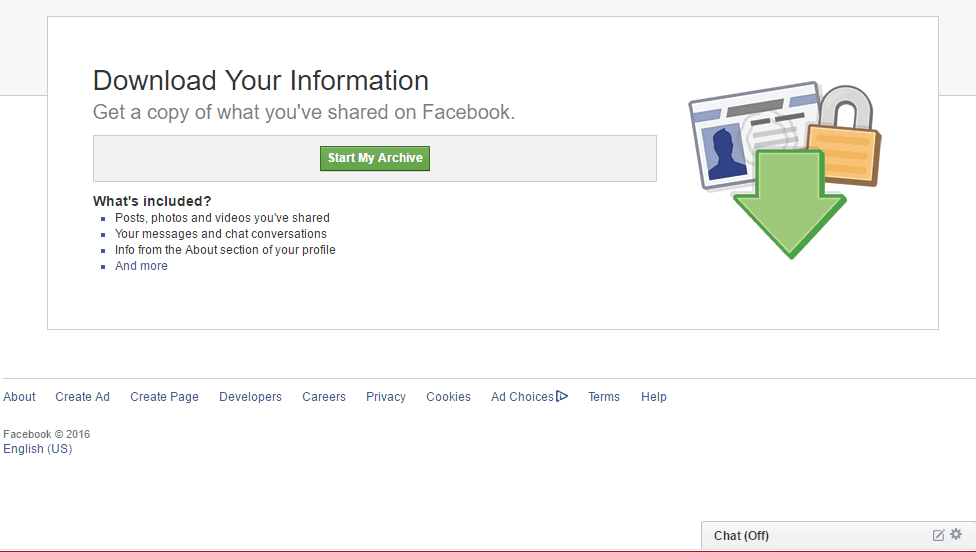
Task: Open the About footer link
Action: 20,397
